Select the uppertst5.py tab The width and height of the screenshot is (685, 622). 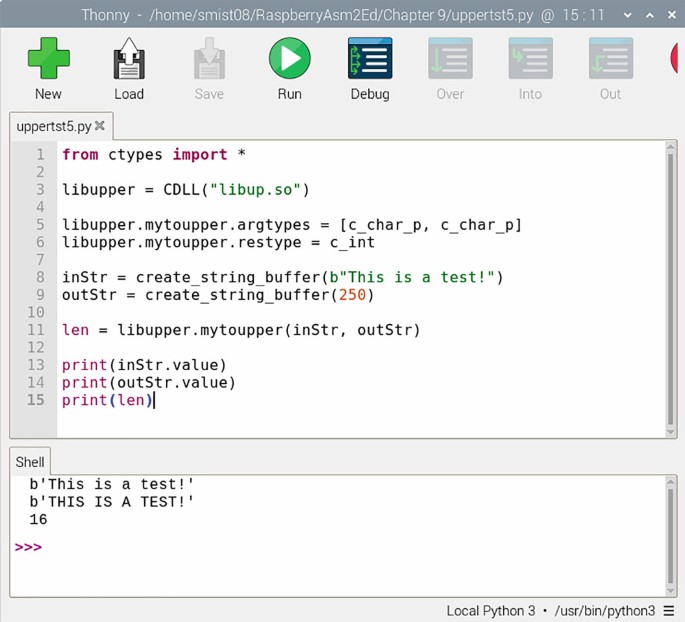pos(54,126)
